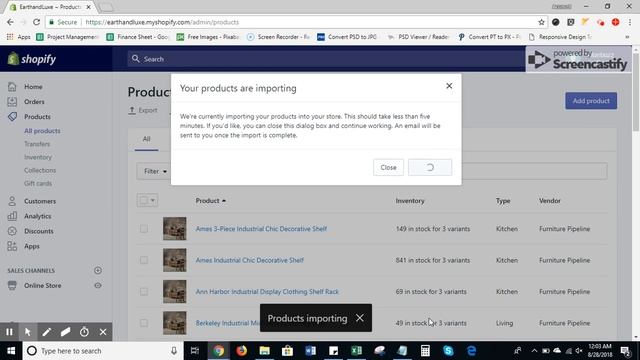View Online Store with eye icon
Screen dimensions: 640x360
tap(98, 285)
